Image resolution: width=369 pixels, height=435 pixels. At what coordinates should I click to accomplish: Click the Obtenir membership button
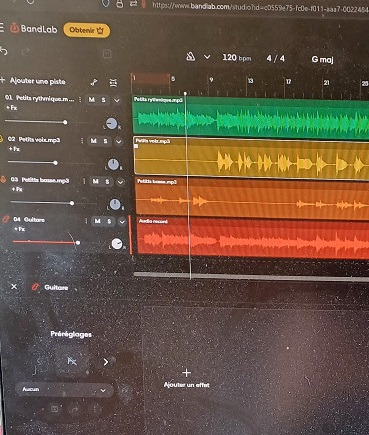pyautogui.click(x=87, y=30)
